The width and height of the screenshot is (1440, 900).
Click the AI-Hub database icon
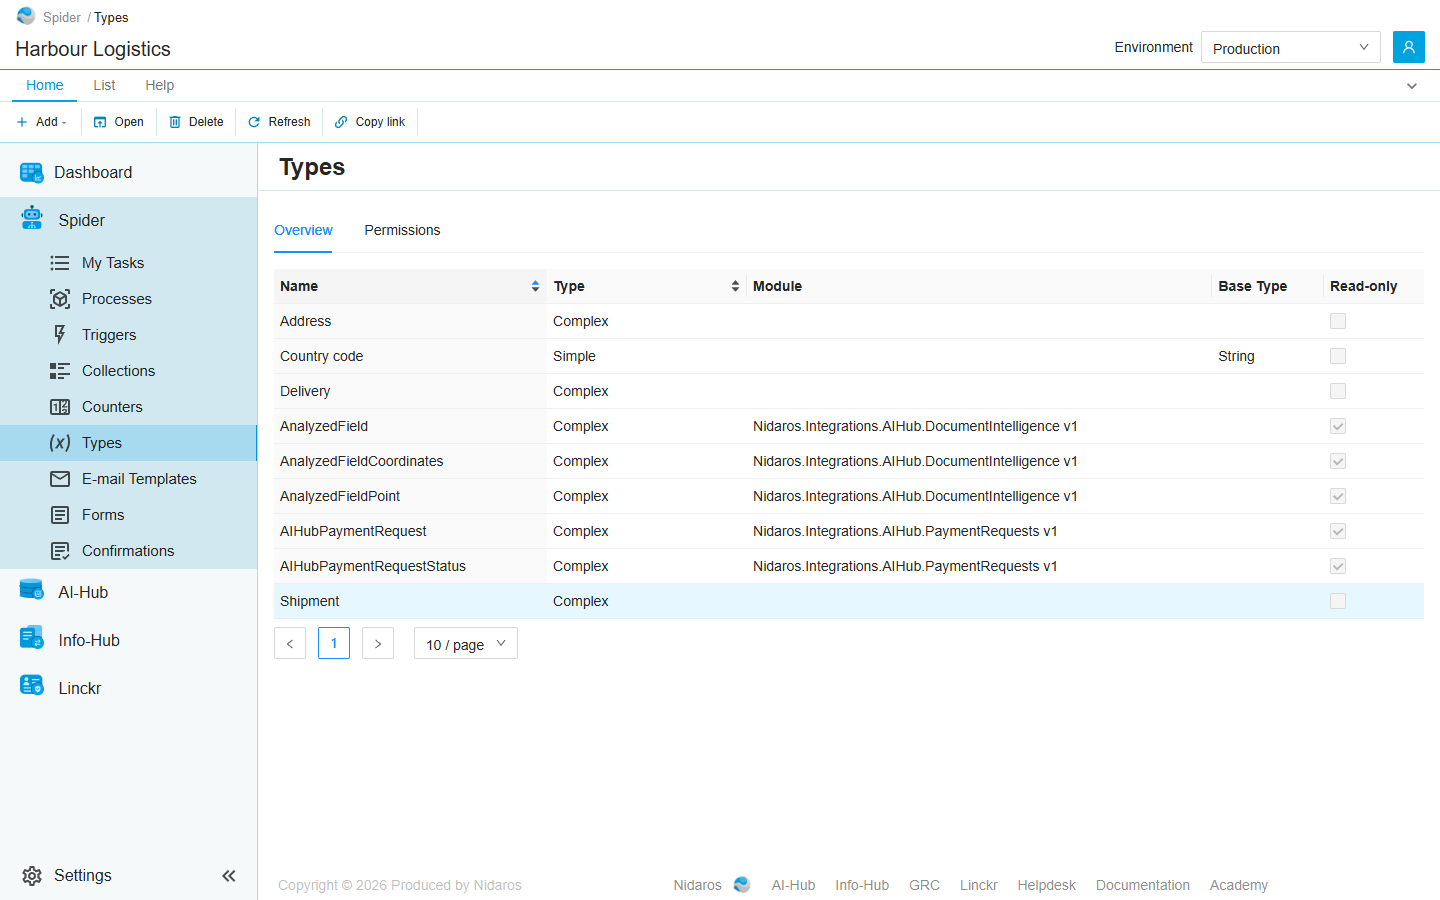tap(32, 590)
